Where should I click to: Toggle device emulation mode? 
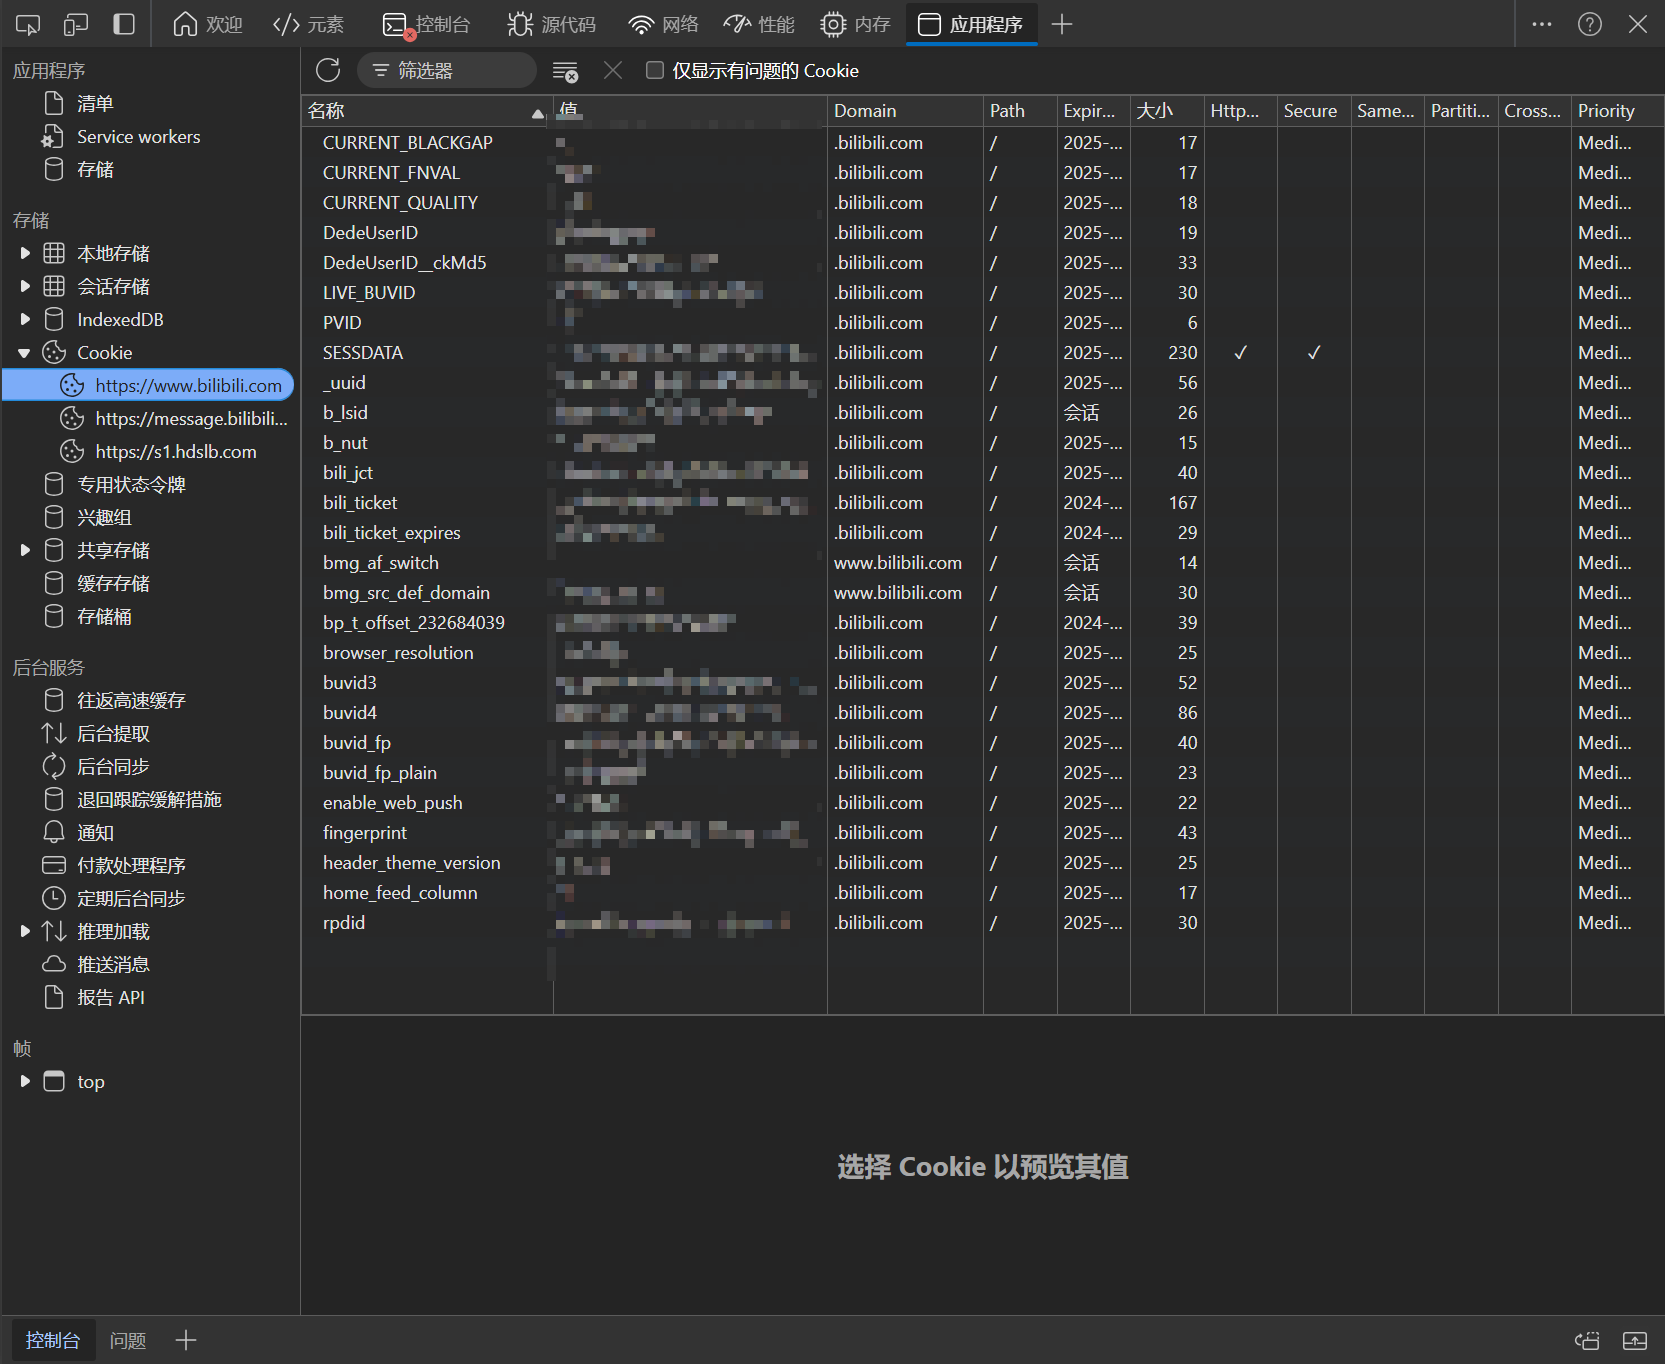coord(76,23)
